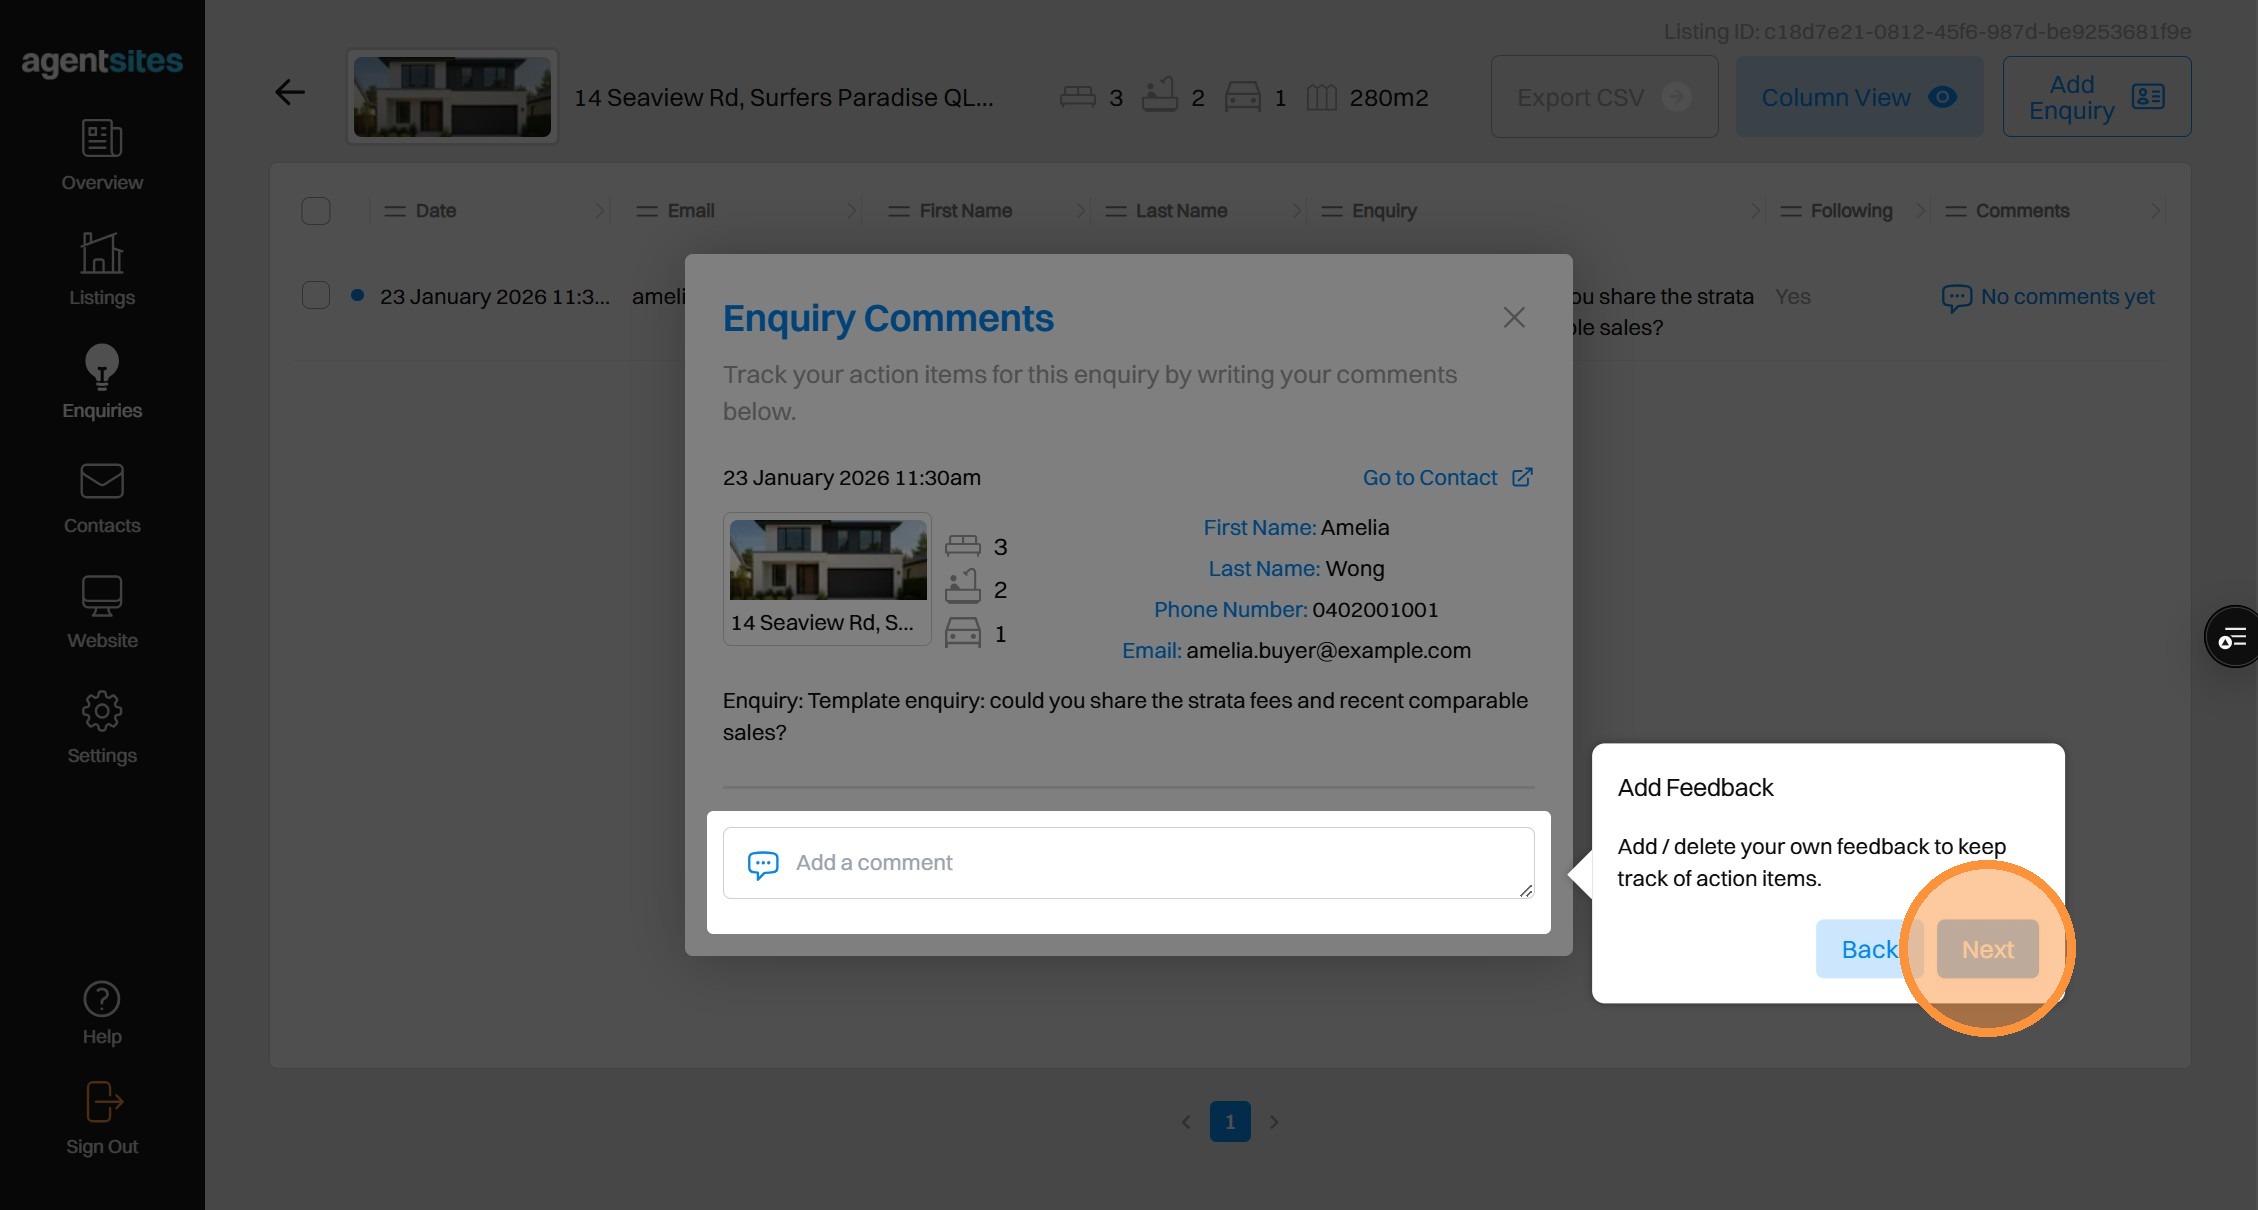
Task: Open the Overview sidebar icon
Action: pyautogui.click(x=102, y=139)
